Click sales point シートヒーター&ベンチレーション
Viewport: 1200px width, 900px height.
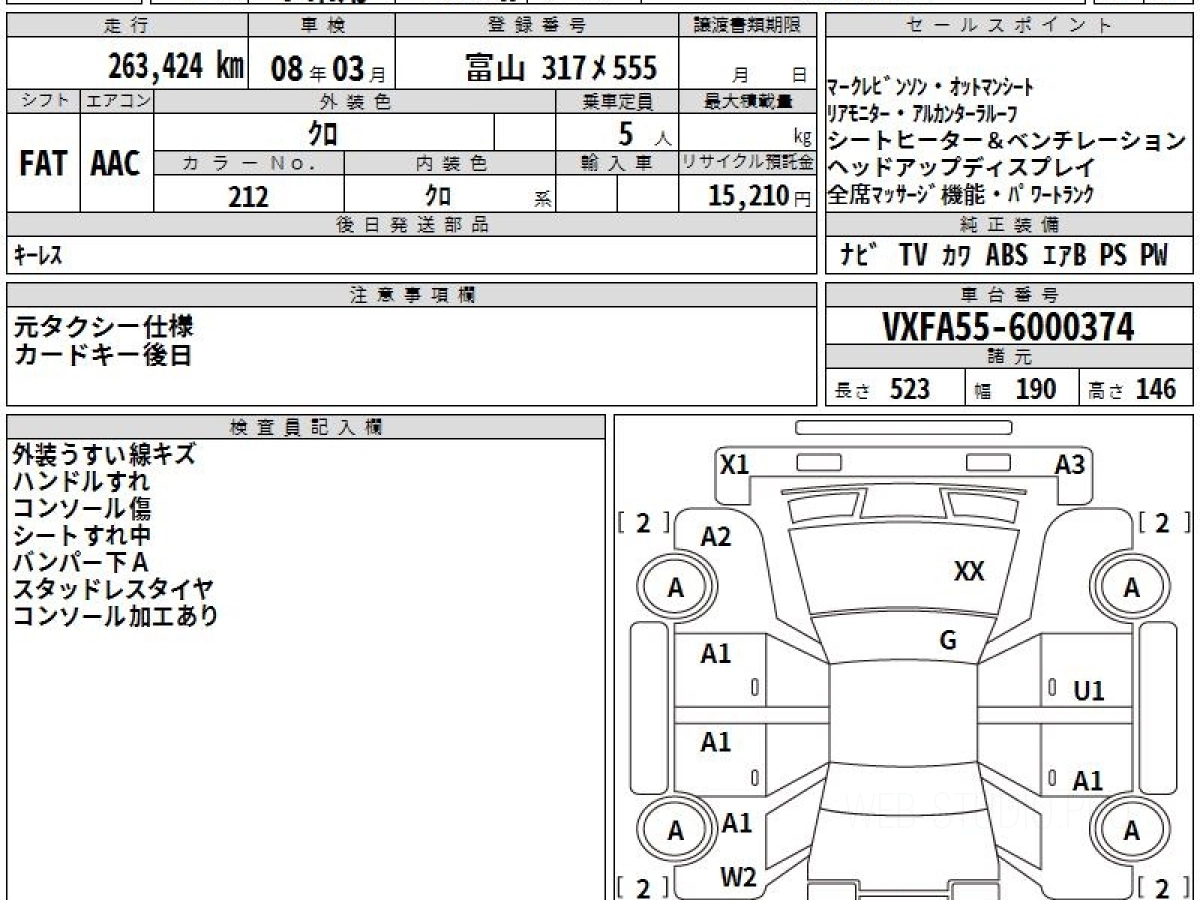tap(1006, 141)
